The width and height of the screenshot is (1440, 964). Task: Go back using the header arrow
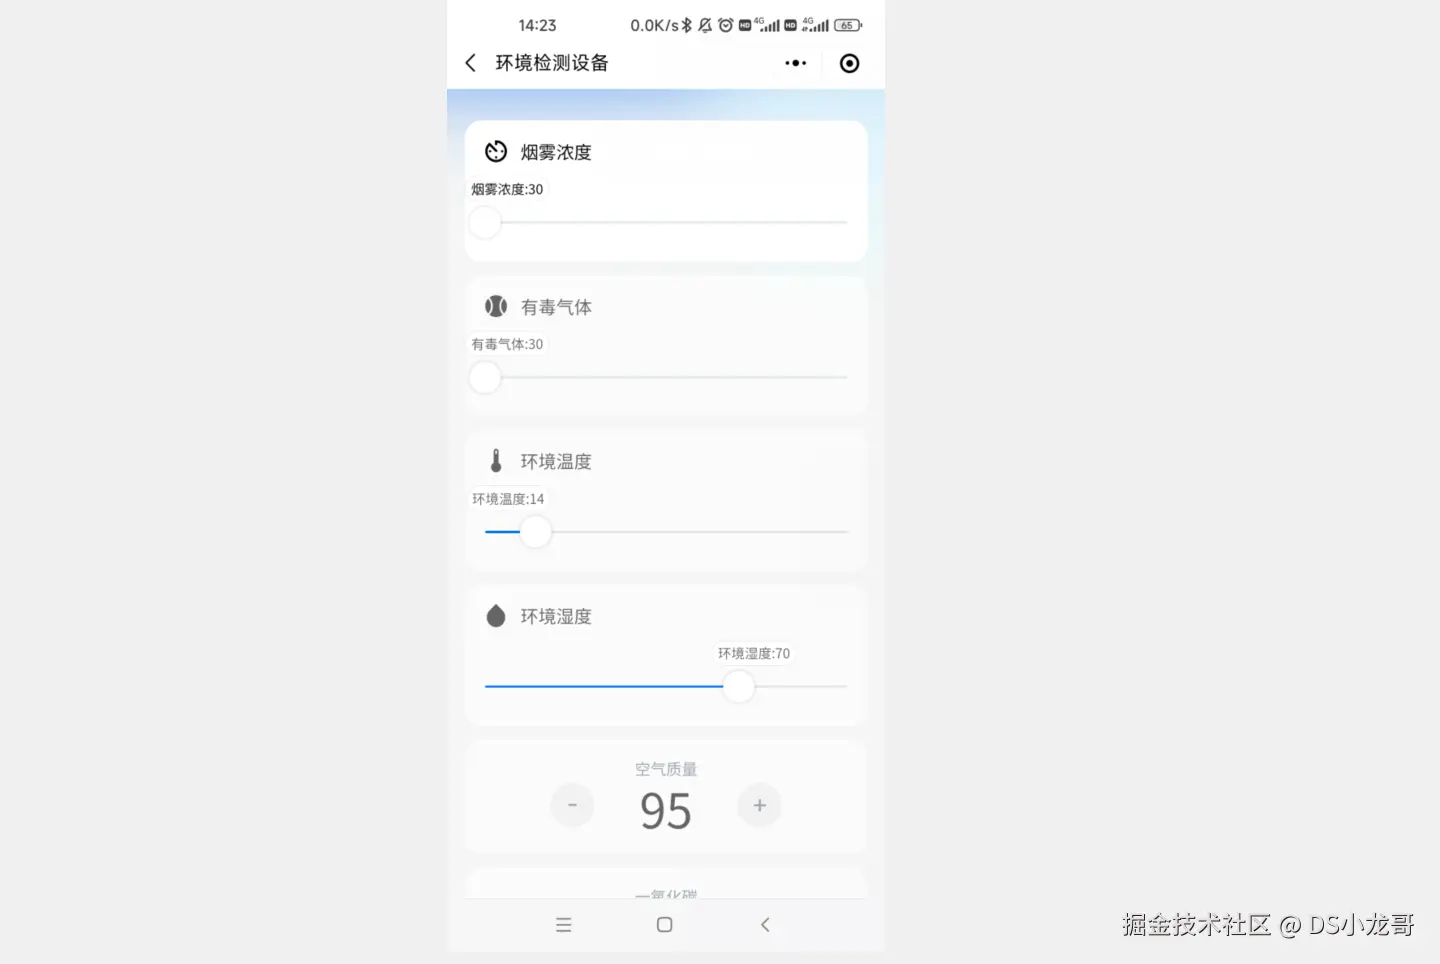470,63
